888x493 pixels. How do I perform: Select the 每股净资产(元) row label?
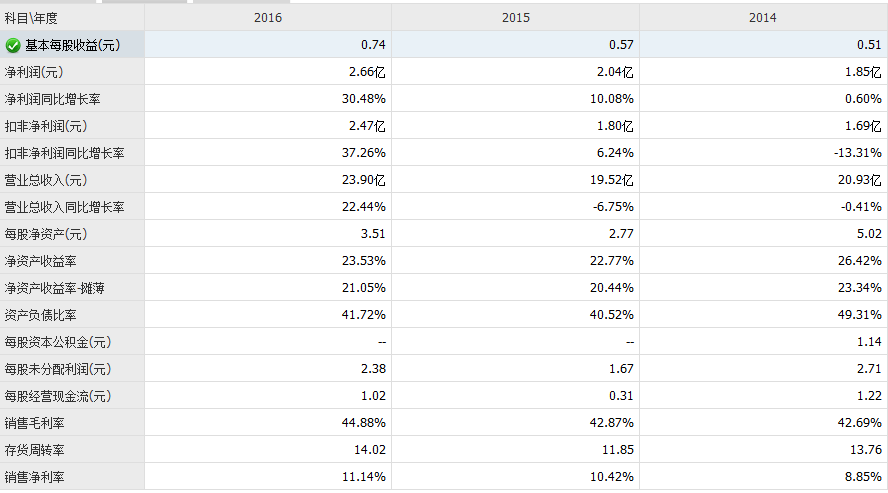pos(46,234)
